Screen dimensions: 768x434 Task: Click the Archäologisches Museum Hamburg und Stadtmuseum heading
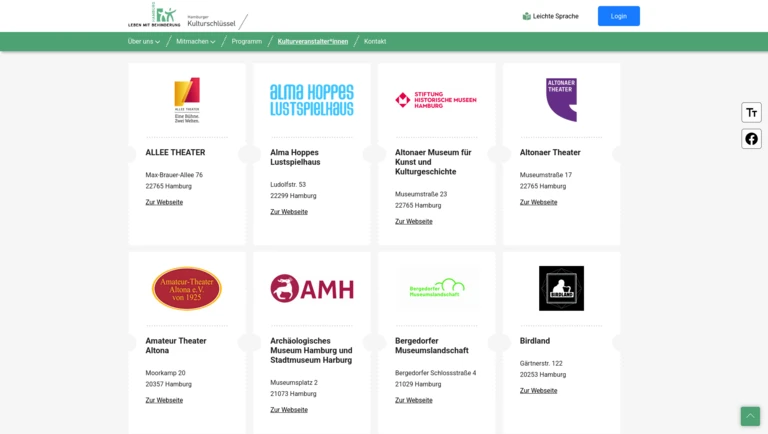tap(312, 351)
